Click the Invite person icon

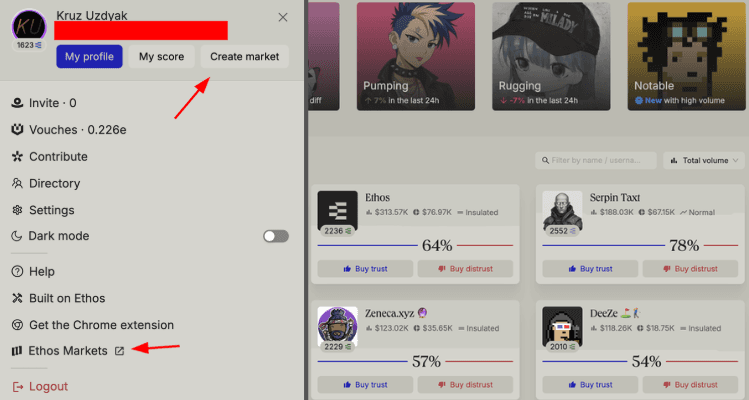pos(17,103)
